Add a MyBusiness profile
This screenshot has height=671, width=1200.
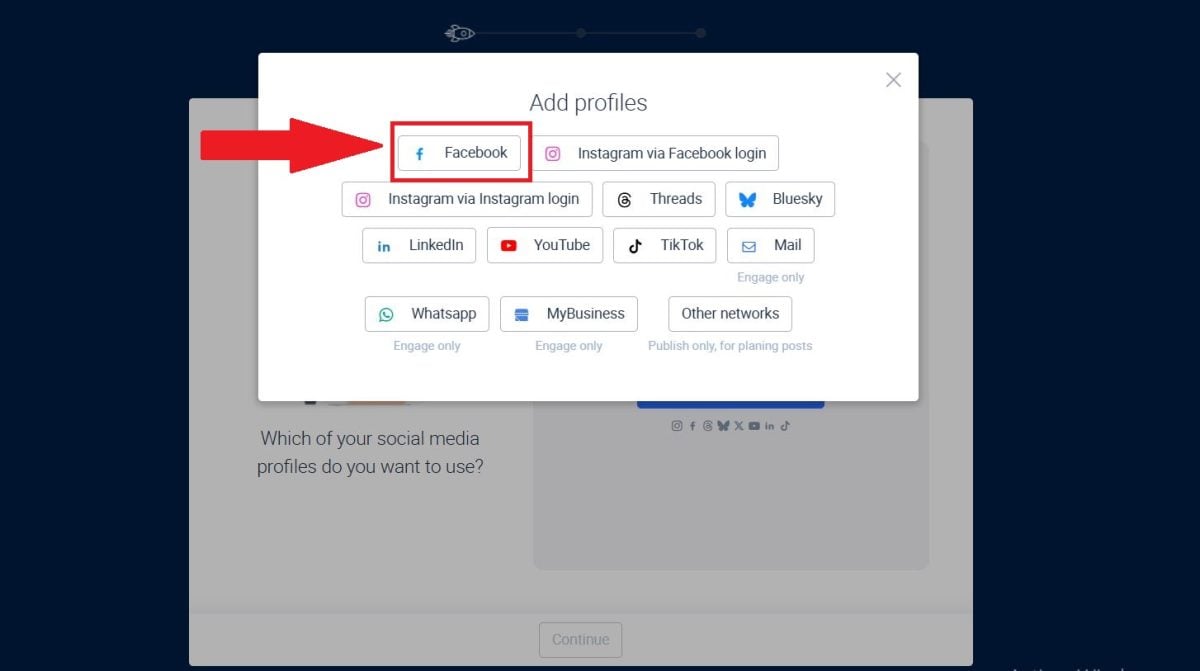(569, 314)
